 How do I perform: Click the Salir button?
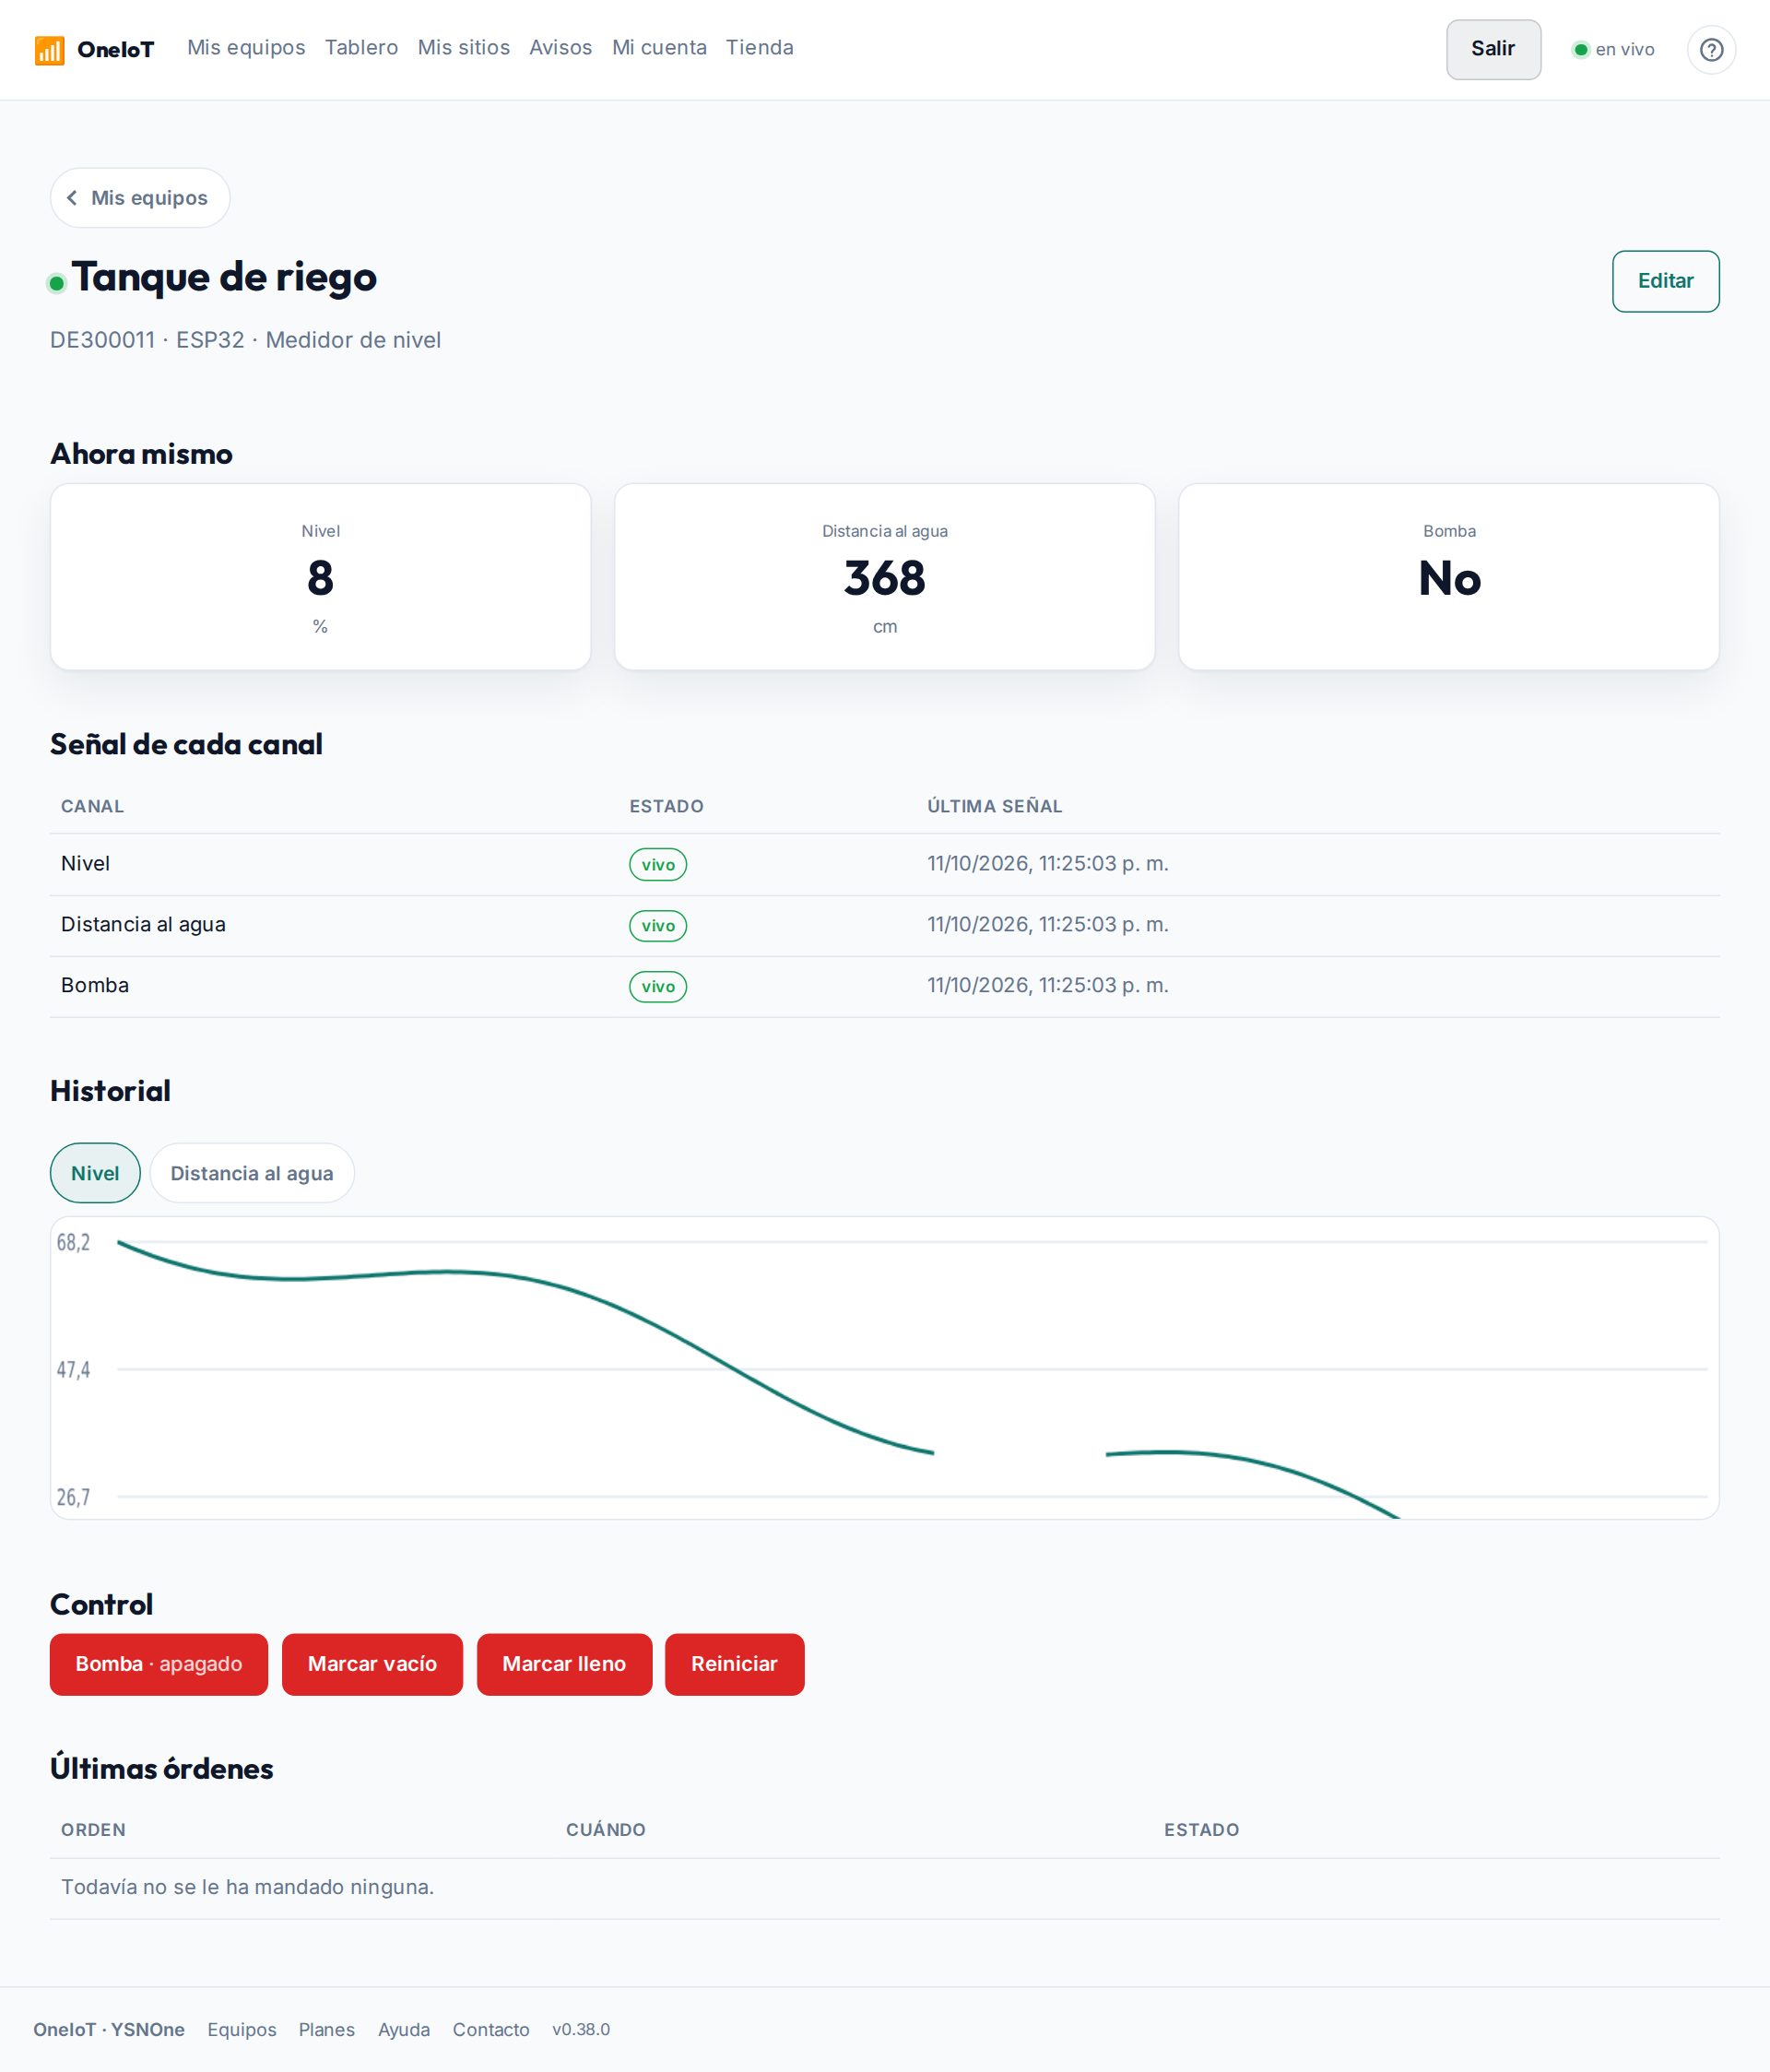click(1493, 49)
